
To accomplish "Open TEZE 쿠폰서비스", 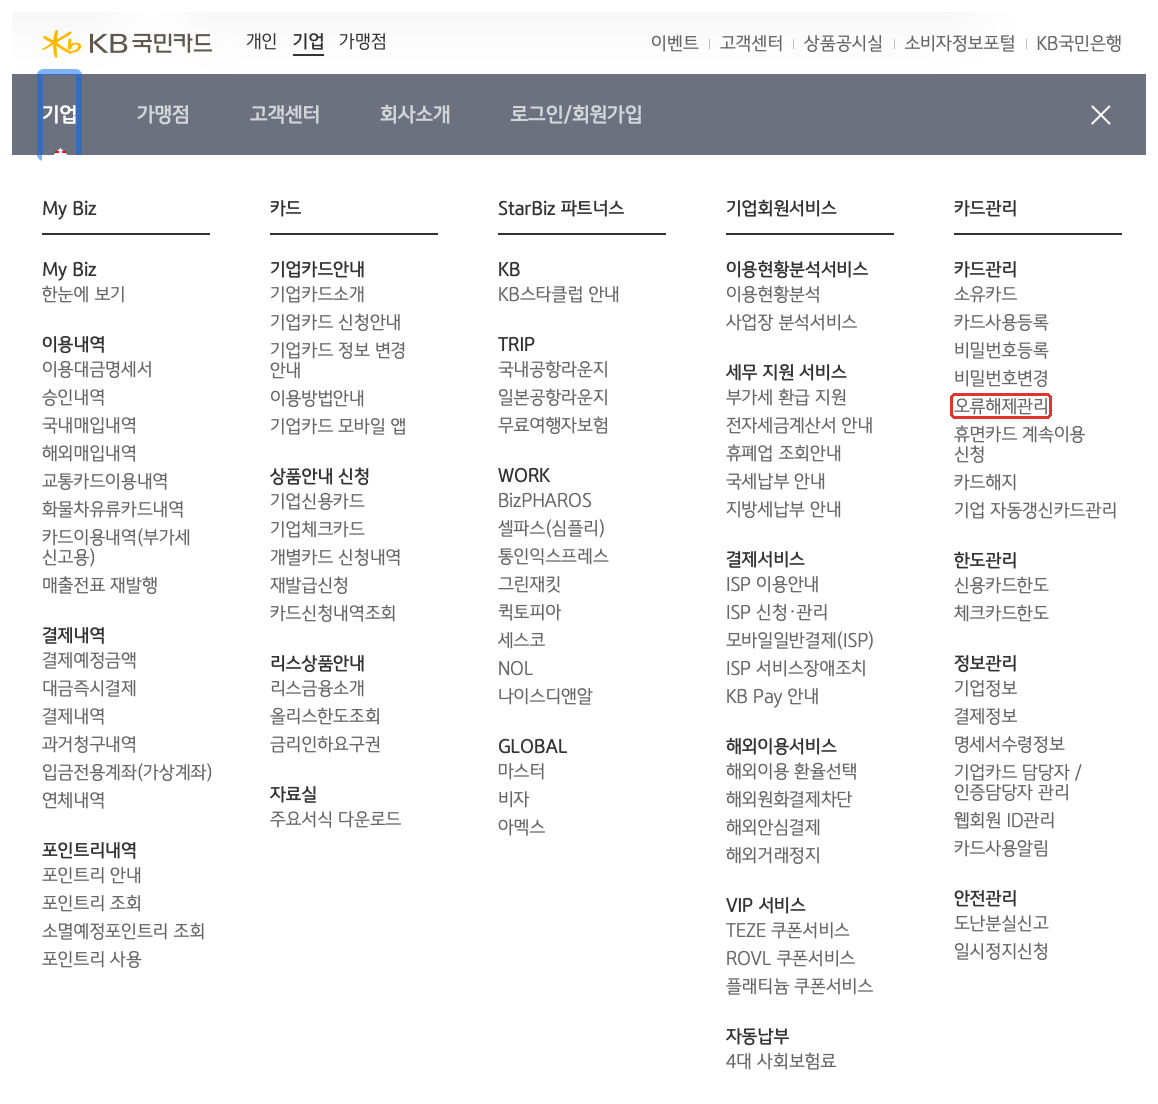I will [x=787, y=930].
